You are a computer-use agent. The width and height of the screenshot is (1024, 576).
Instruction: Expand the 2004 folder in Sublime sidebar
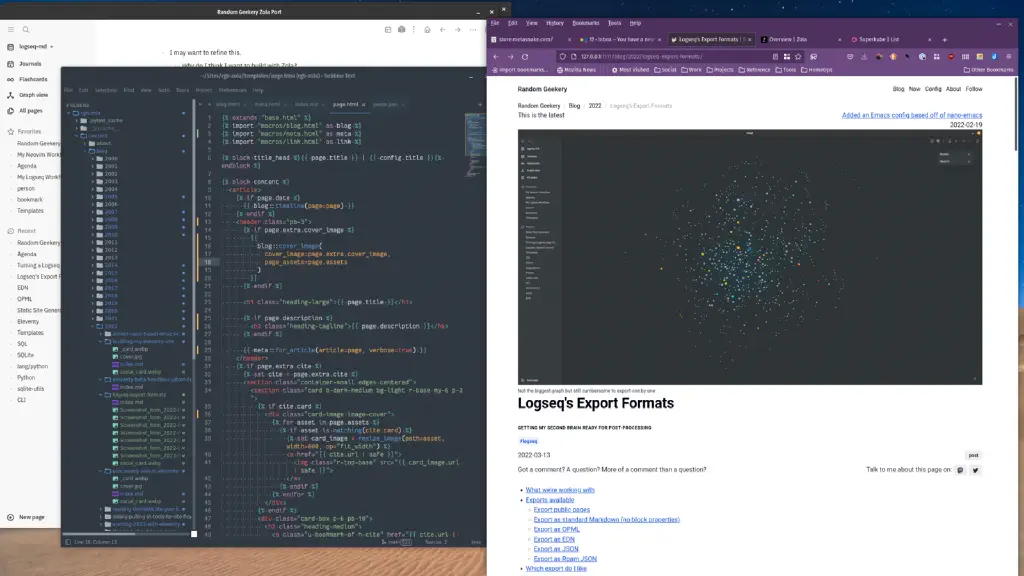[93, 189]
